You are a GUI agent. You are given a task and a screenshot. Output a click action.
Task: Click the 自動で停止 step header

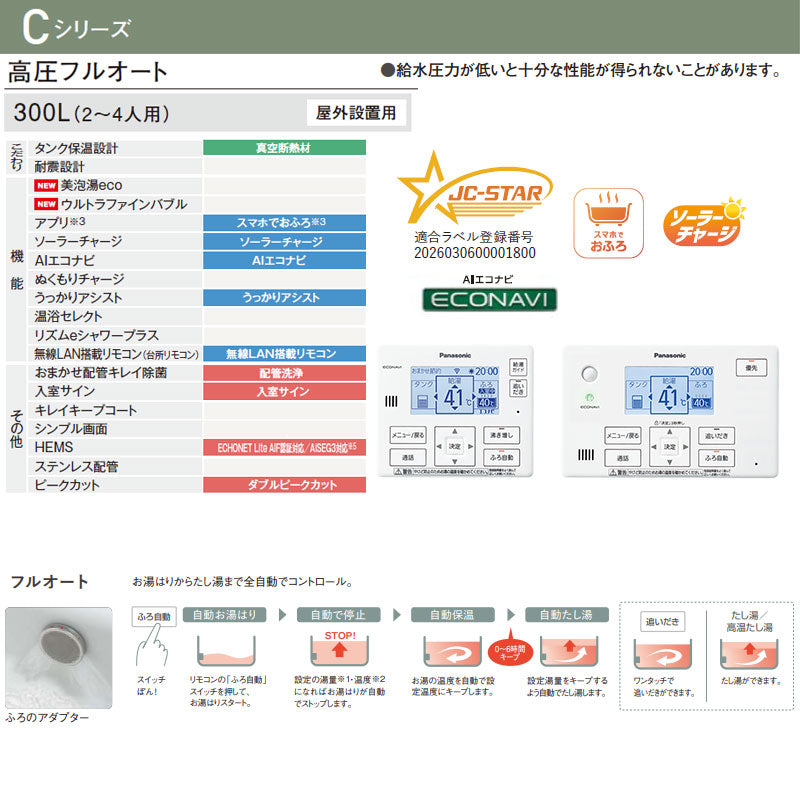pos(339,615)
